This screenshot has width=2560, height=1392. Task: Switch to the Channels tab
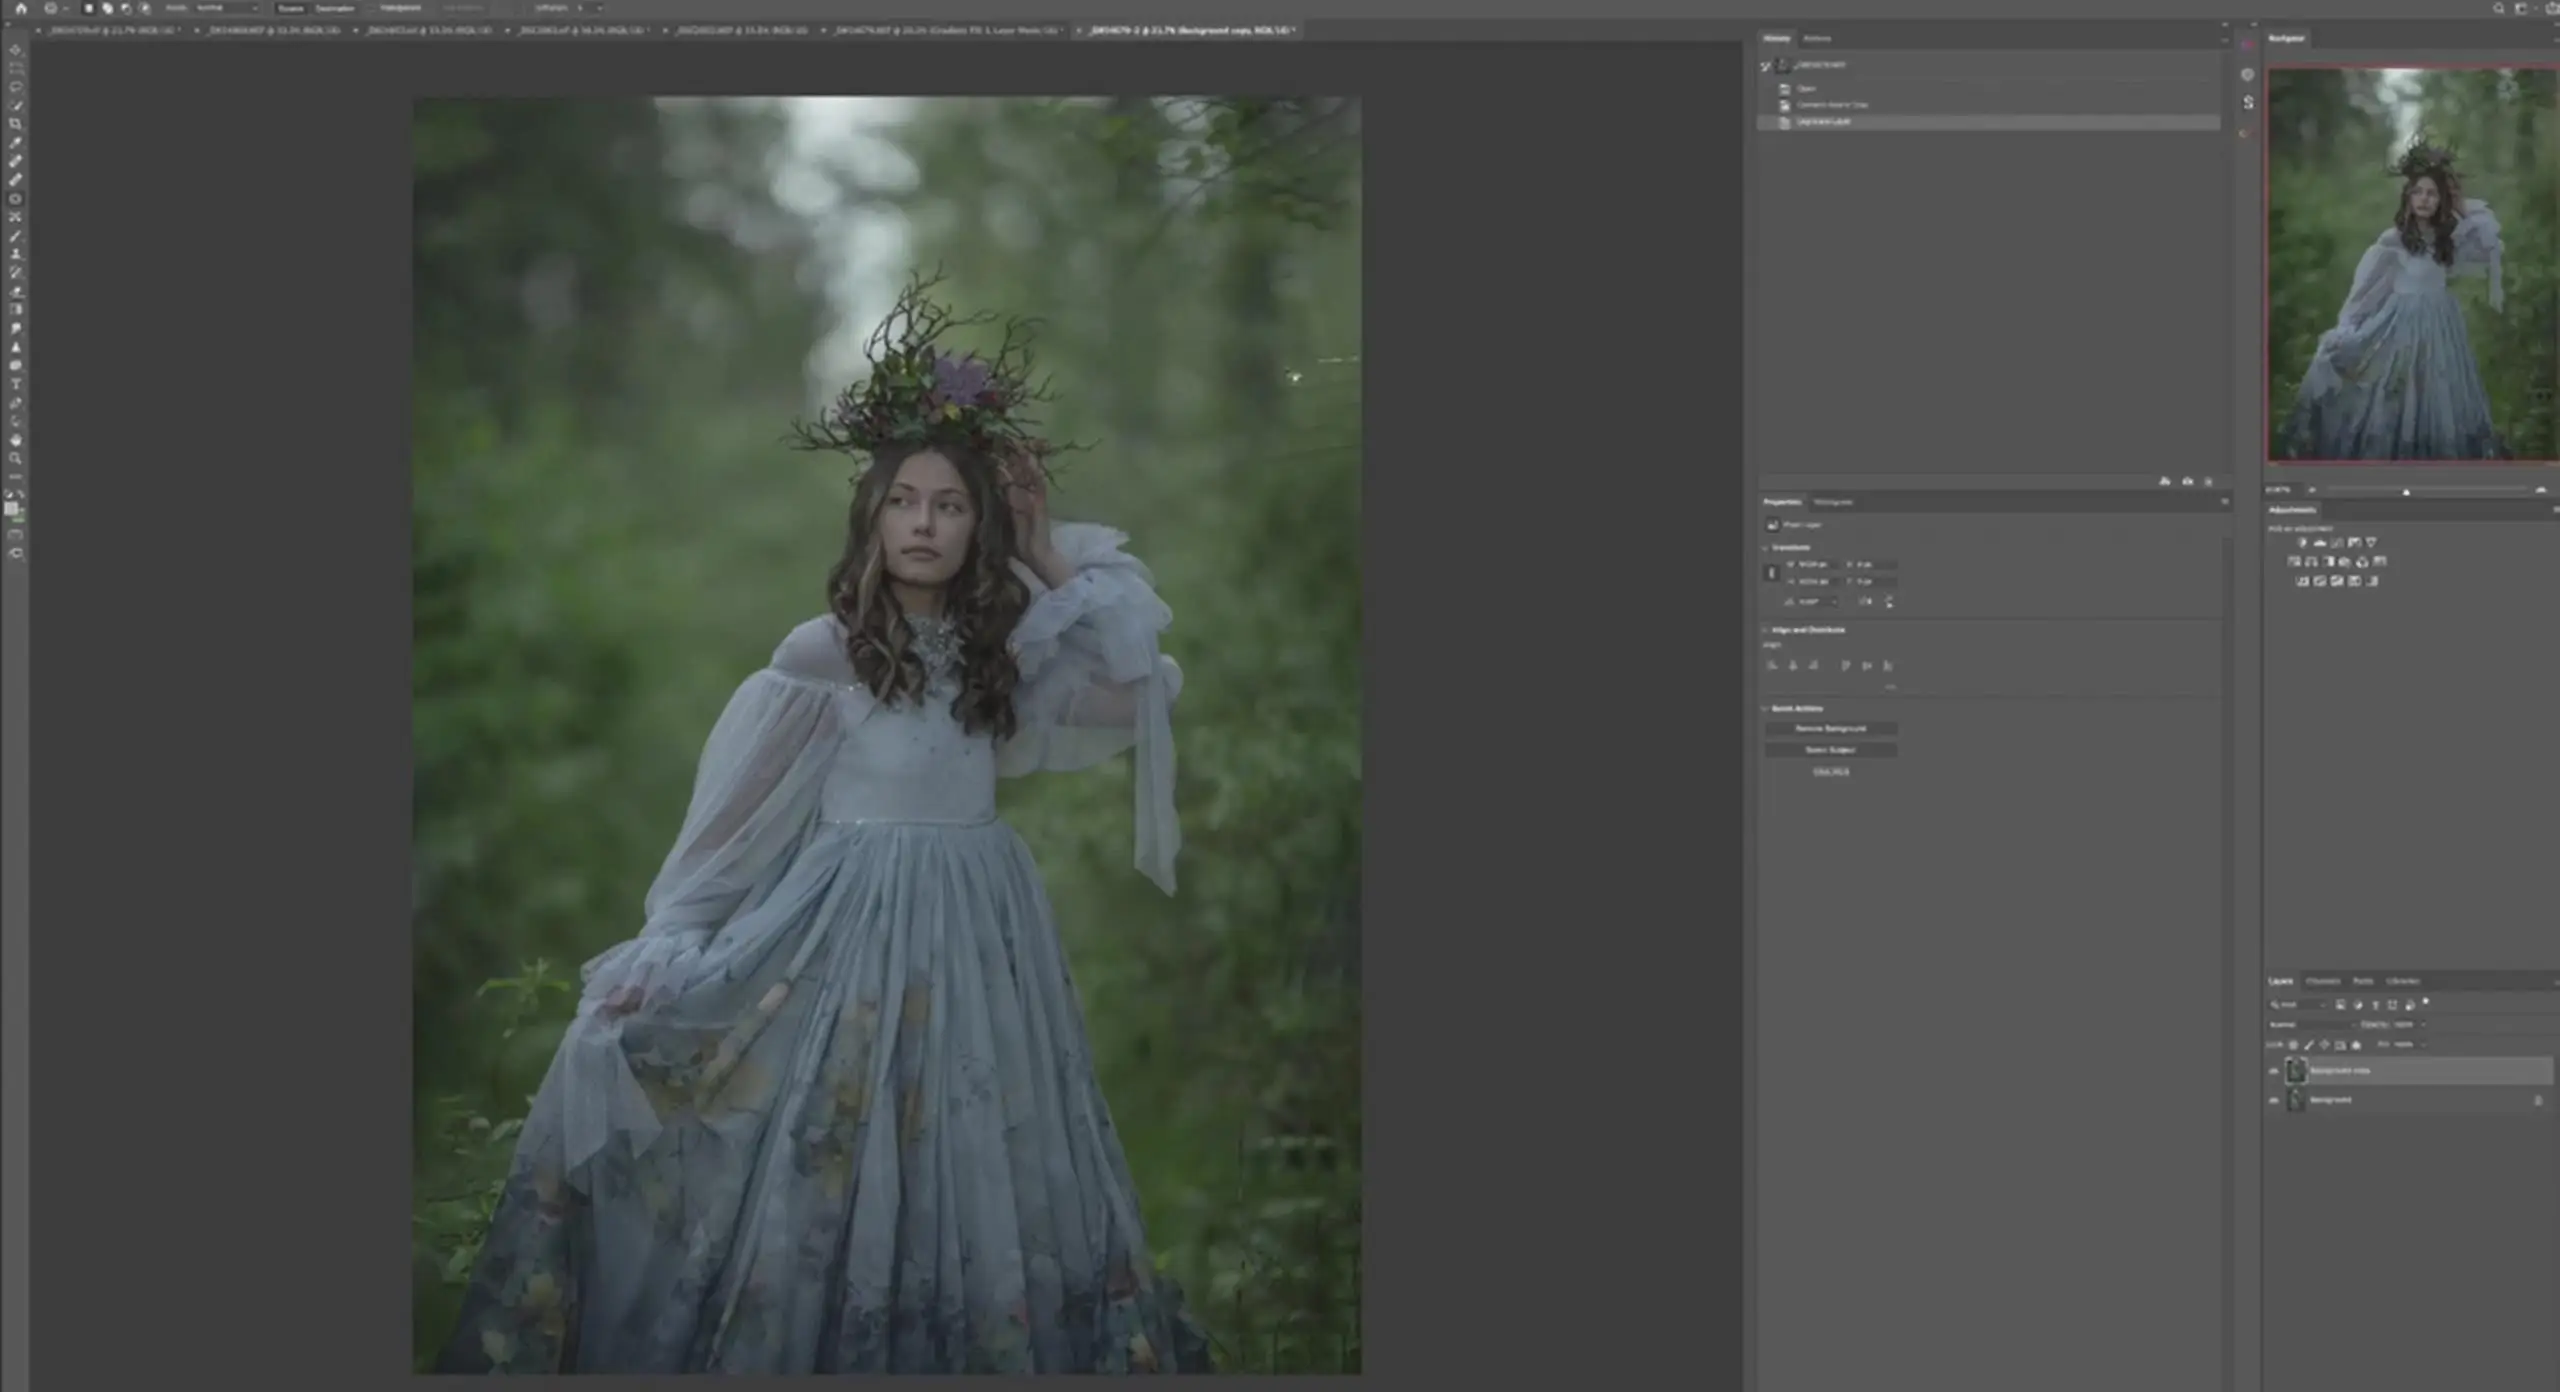pos(2323,981)
